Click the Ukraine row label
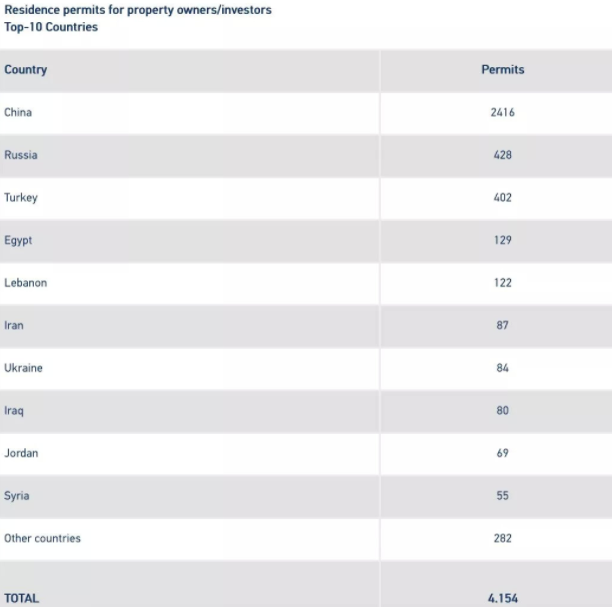612x607 pixels. pyautogui.click(x=23, y=368)
